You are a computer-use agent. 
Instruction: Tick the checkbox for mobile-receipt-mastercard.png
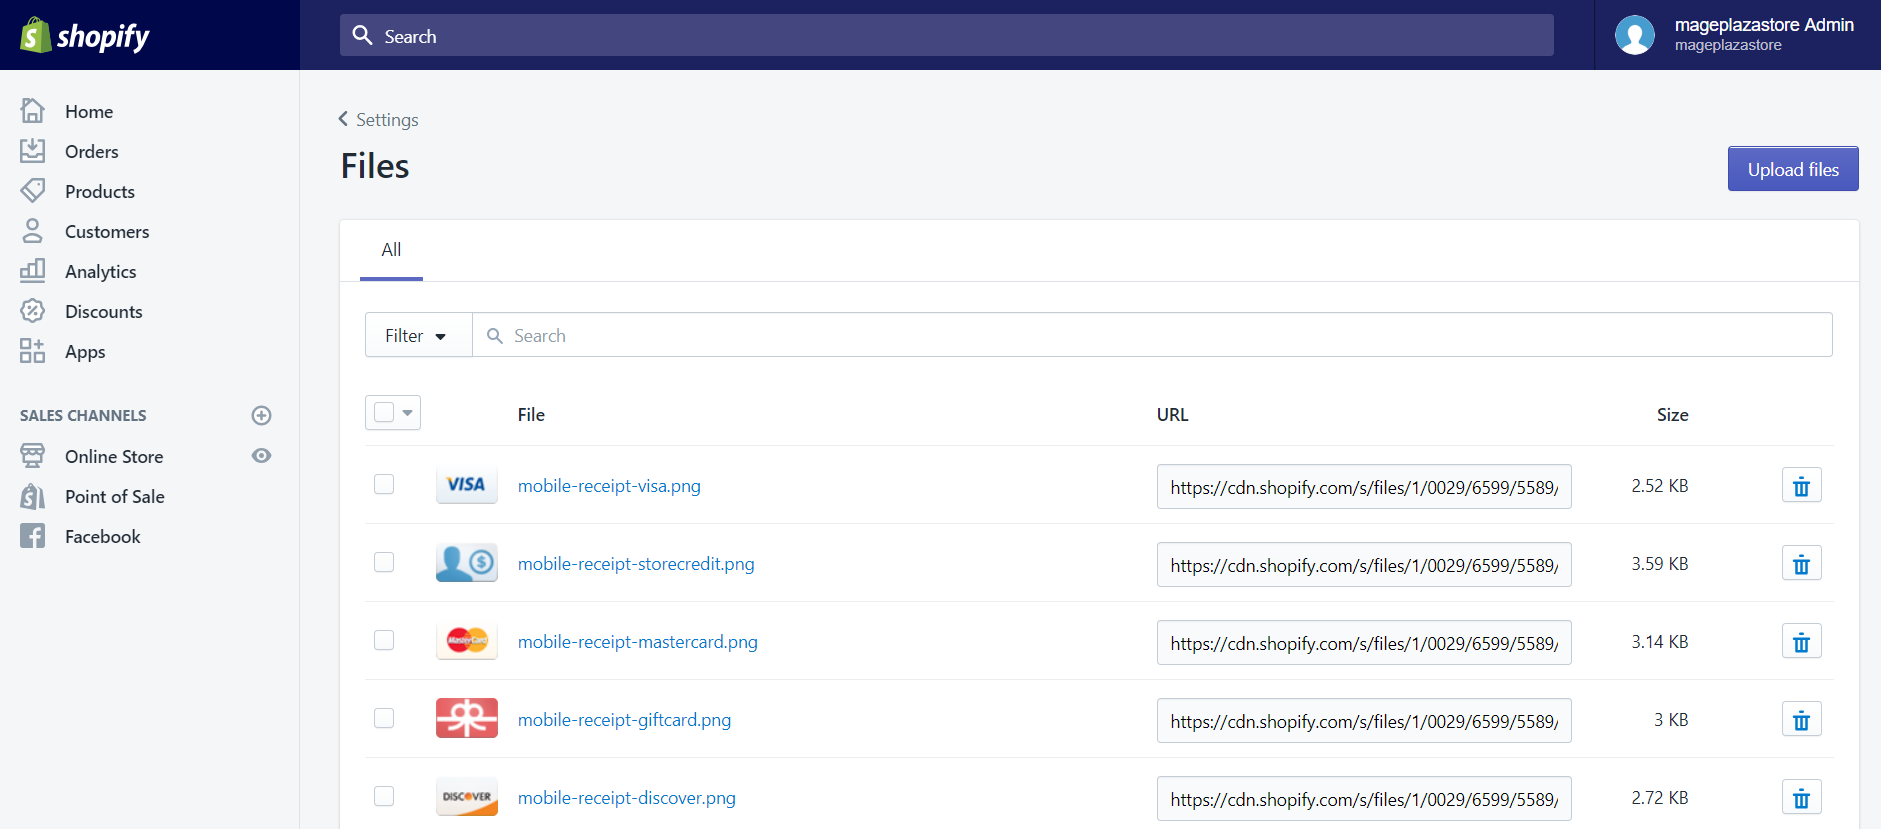point(384,640)
